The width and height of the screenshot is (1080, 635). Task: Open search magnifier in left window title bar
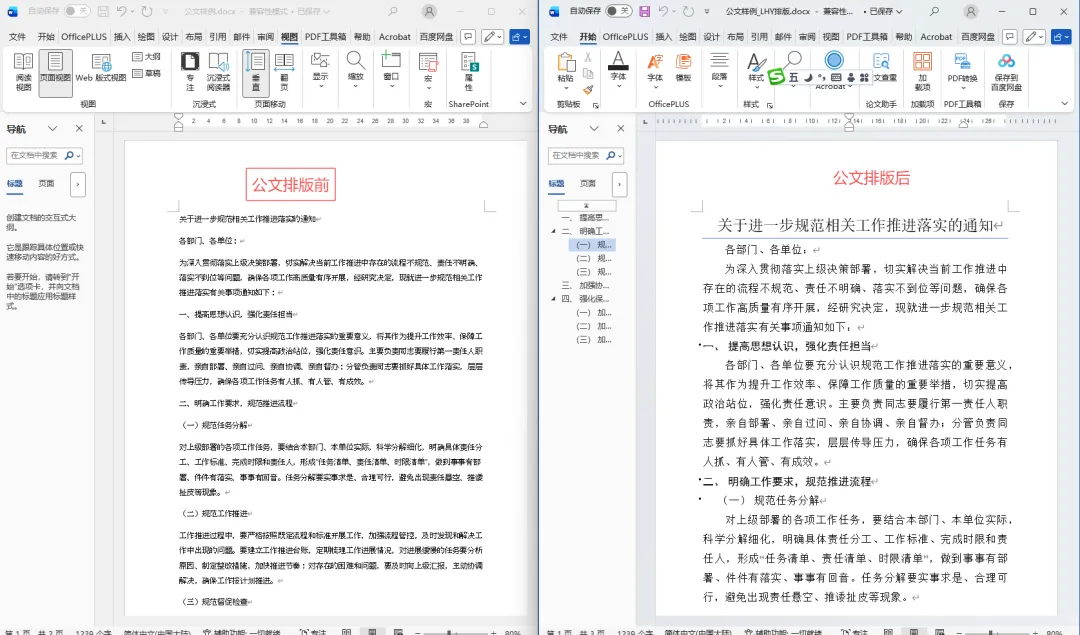point(393,11)
